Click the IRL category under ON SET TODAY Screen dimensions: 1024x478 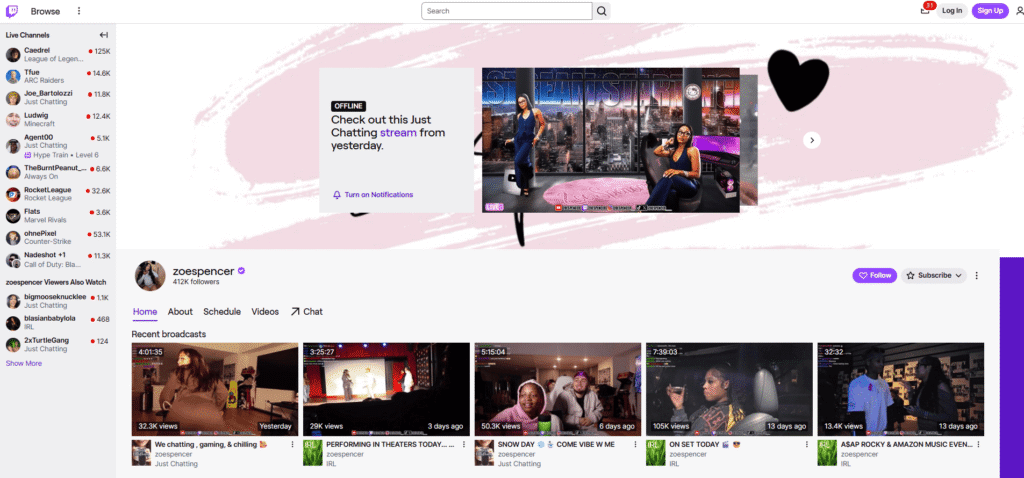[674, 464]
